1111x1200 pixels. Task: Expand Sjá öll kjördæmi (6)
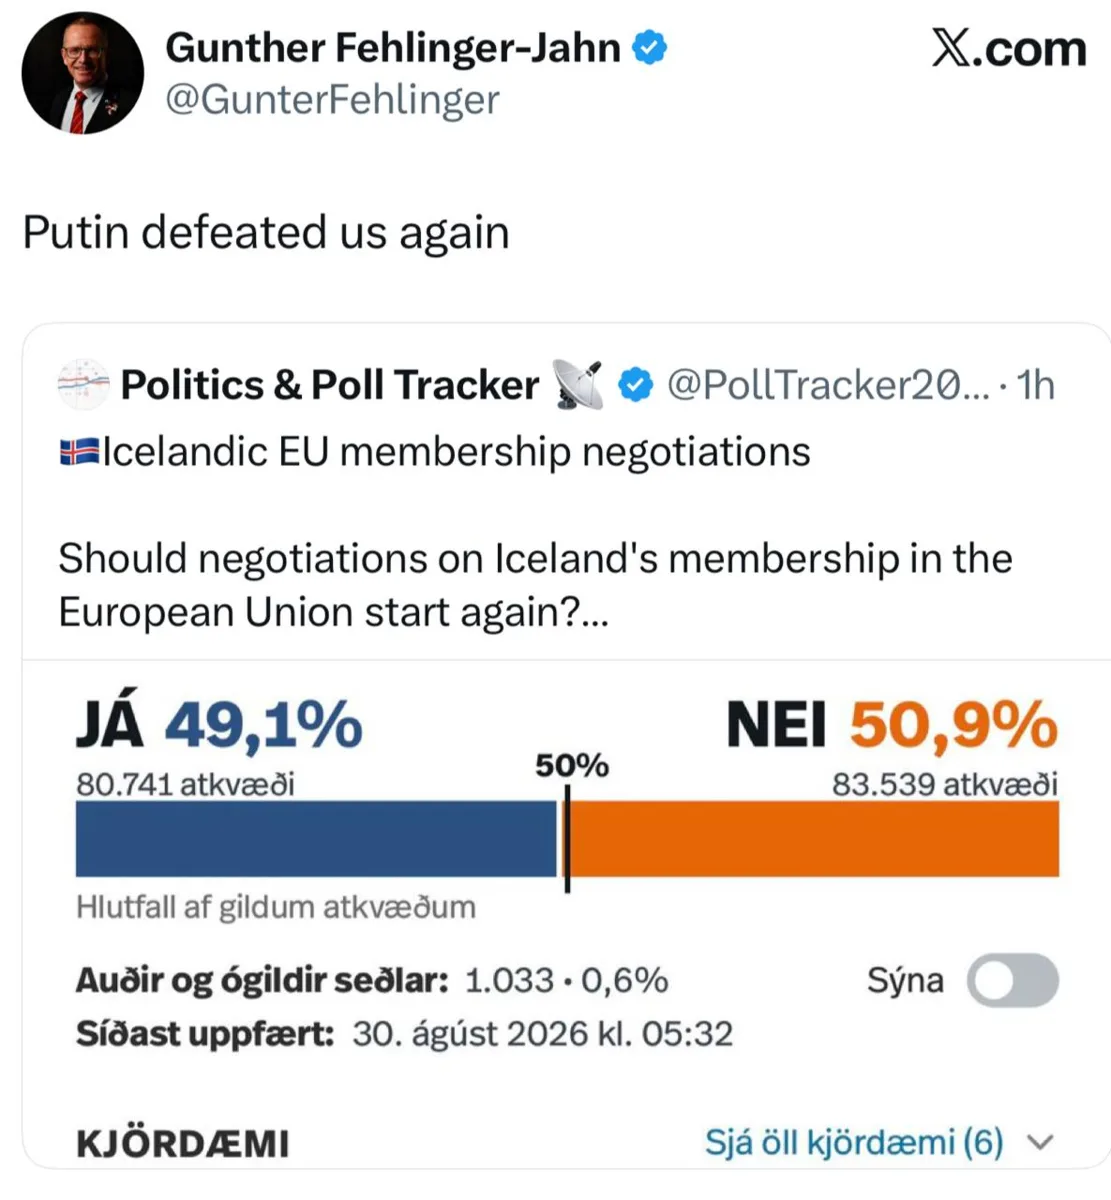tap(854, 1142)
